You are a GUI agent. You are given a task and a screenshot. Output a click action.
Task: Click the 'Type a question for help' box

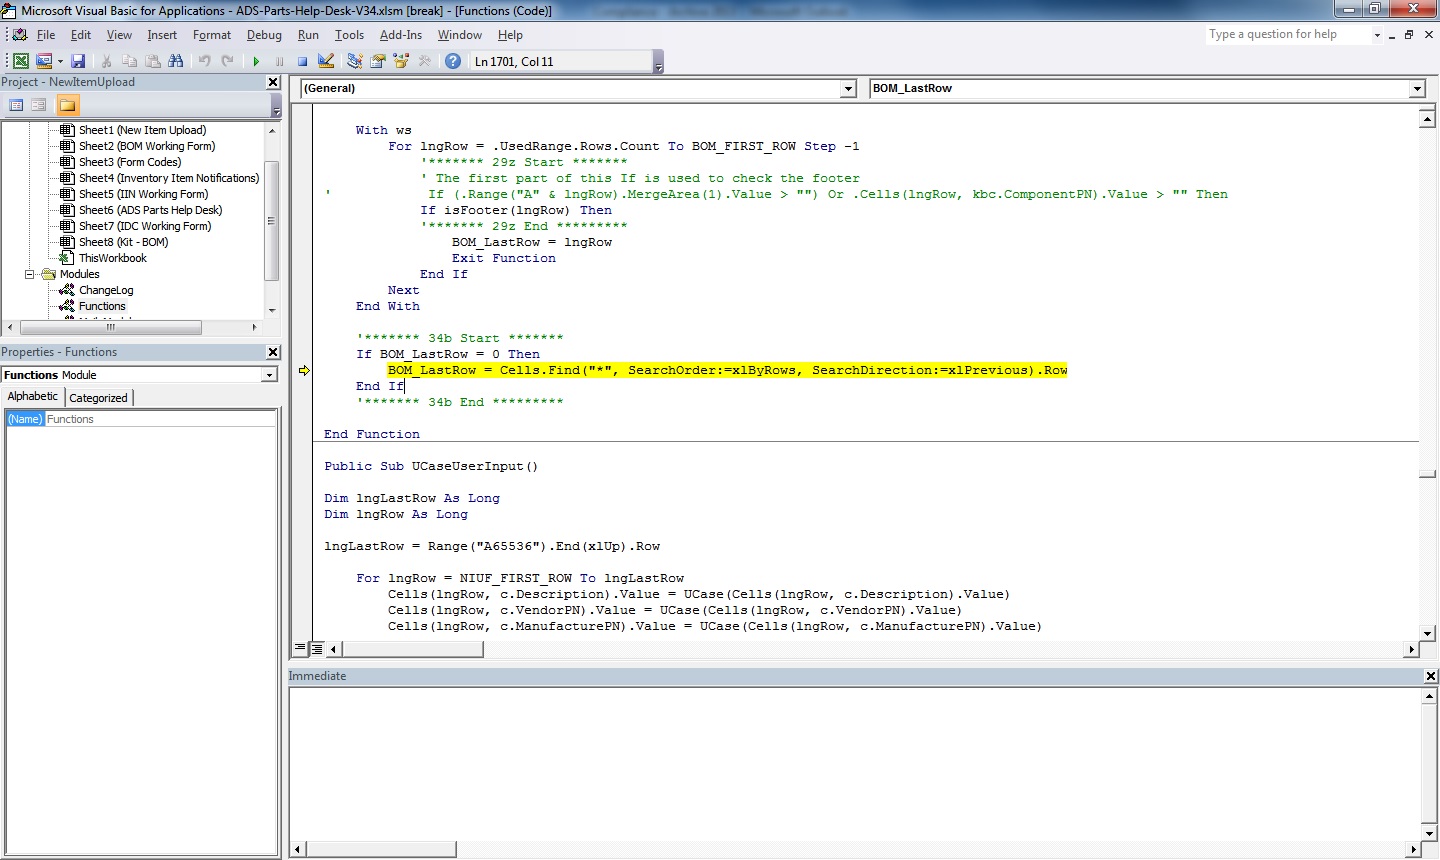click(x=1288, y=34)
